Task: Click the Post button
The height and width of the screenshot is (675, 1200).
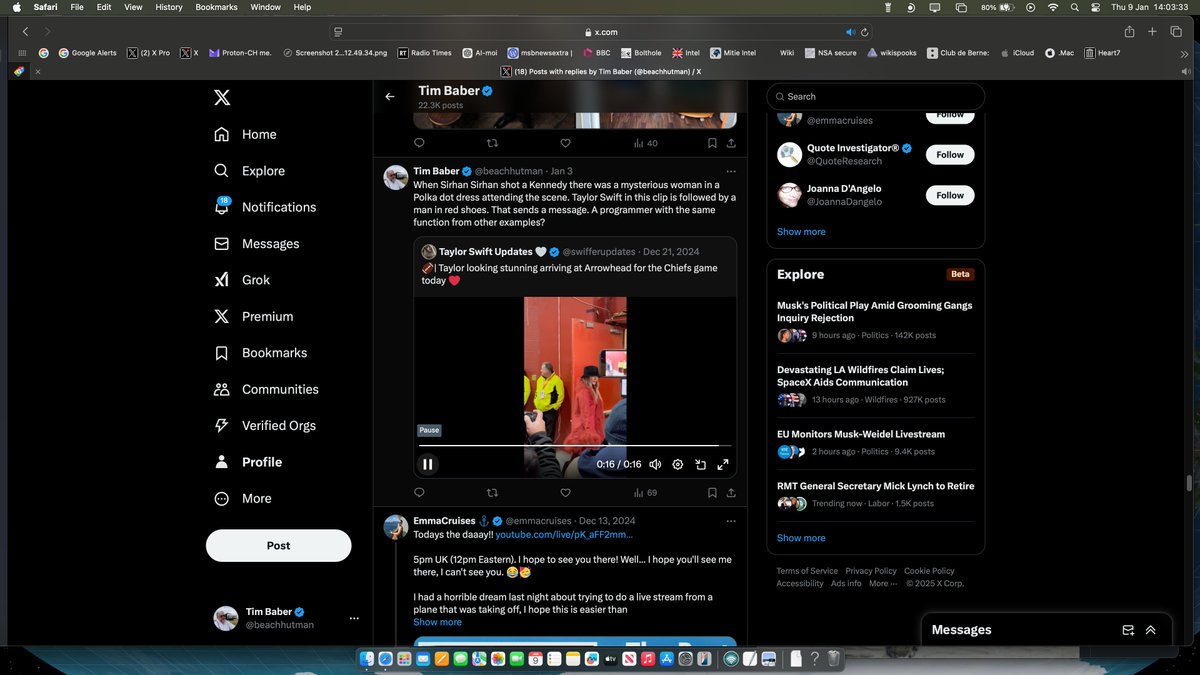Action: 278,545
